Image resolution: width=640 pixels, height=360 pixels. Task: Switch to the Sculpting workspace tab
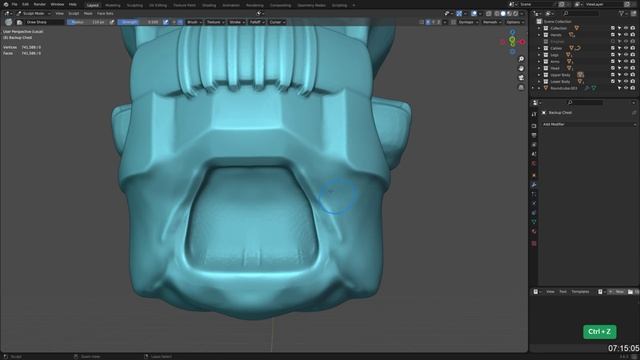pos(135,5)
